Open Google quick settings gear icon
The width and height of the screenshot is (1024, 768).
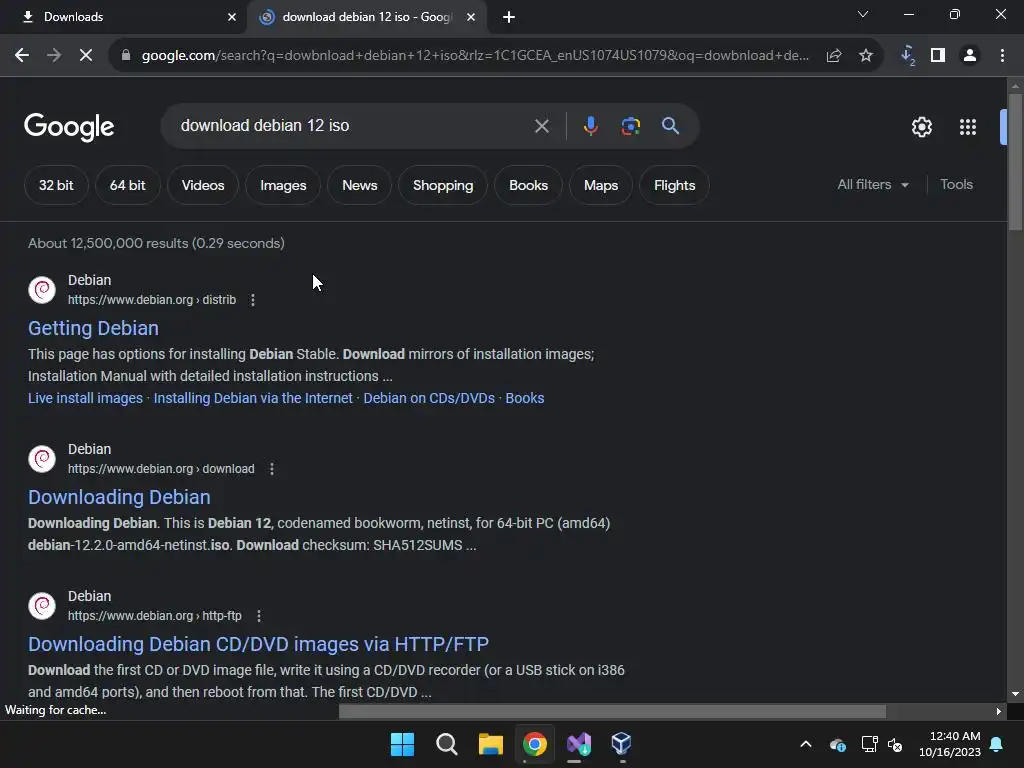coord(921,127)
